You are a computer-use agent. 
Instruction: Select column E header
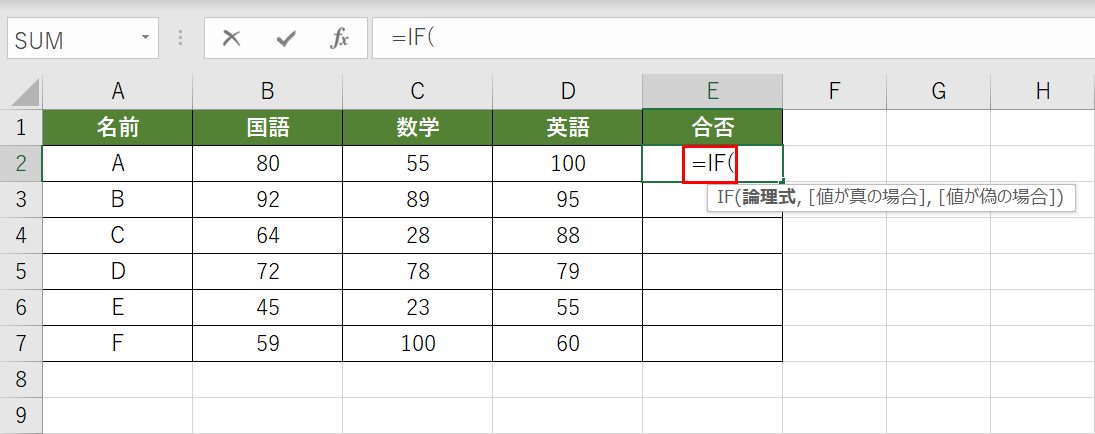pos(712,91)
